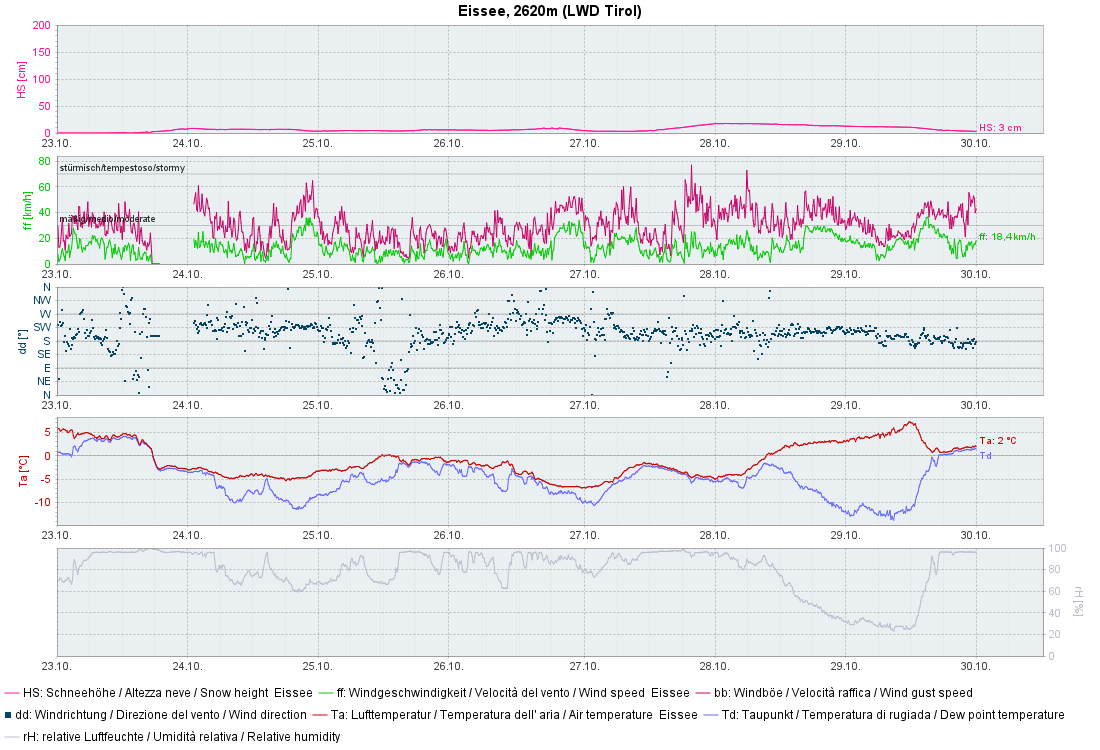Click the 'Ta [°C]' temperature axis title
This screenshot has height=750, width=1100.
coord(22,471)
